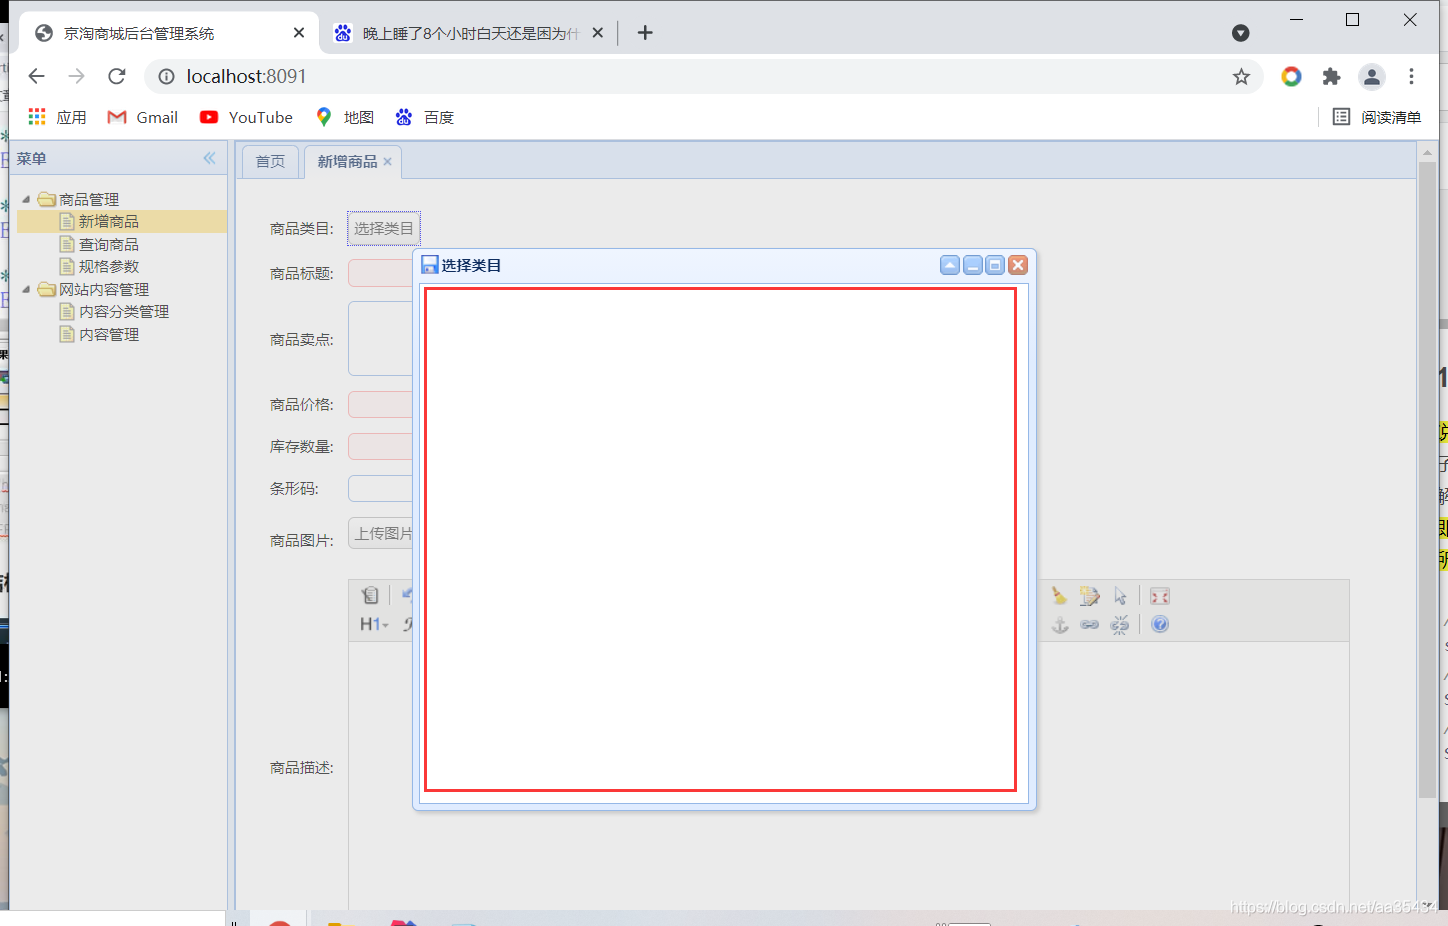Focus the 库存数量 input field
This screenshot has width=1448, height=926.
click(x=380, y=446)
